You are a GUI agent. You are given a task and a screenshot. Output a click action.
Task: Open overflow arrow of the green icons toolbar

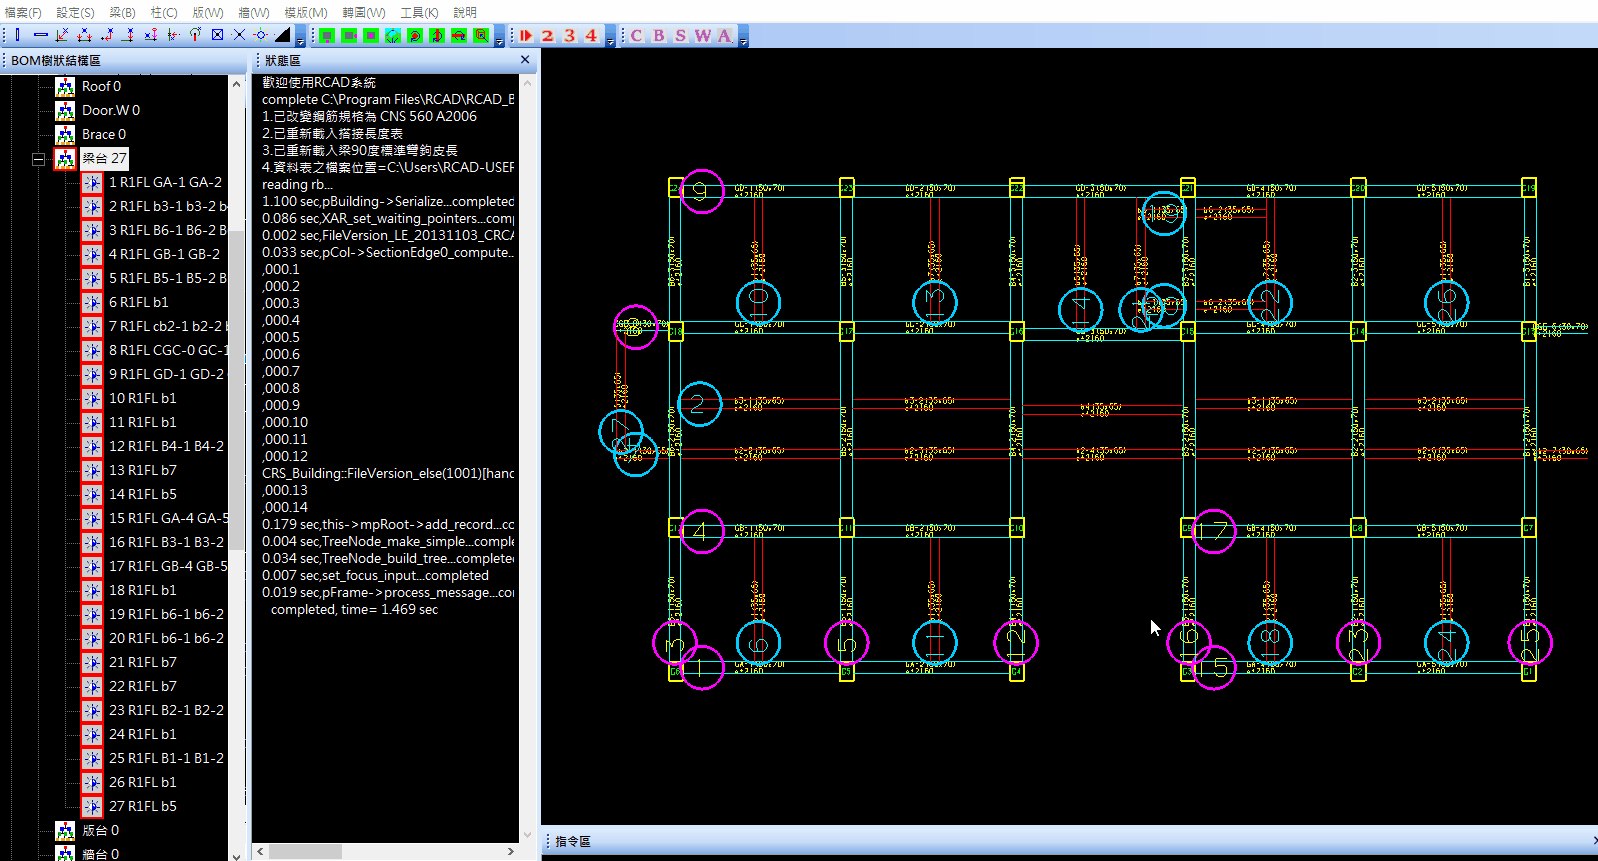tap(500, 37)
